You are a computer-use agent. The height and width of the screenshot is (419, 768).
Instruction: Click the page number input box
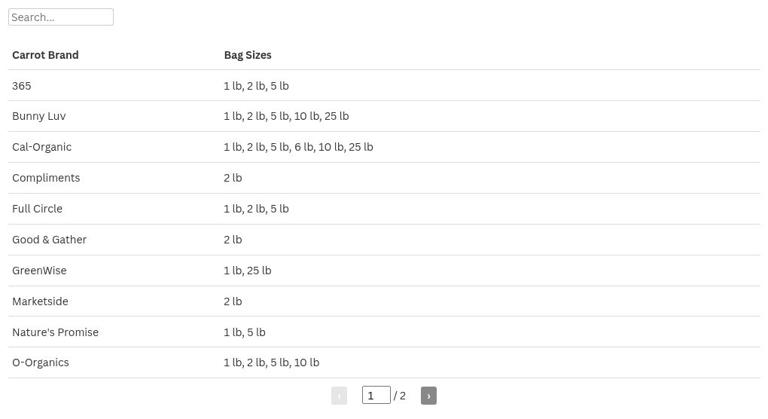(x=376, y=395)
